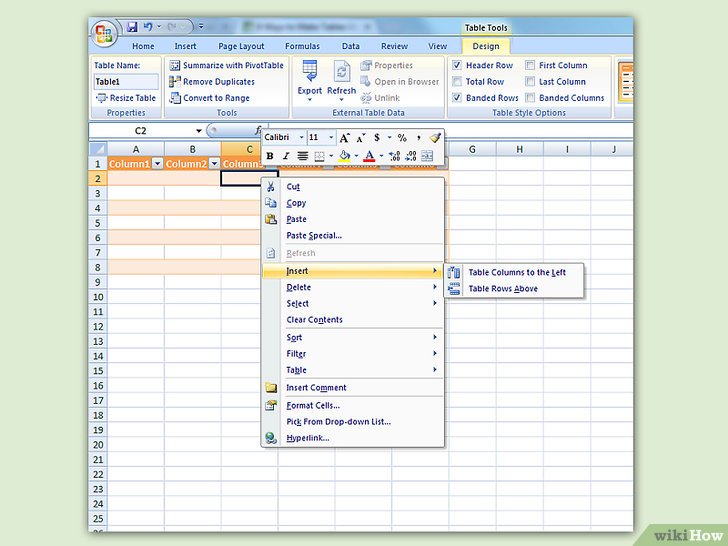Switch to the Page Layout tab
This screenshot has height=546, width=728.
click(241, 46)
